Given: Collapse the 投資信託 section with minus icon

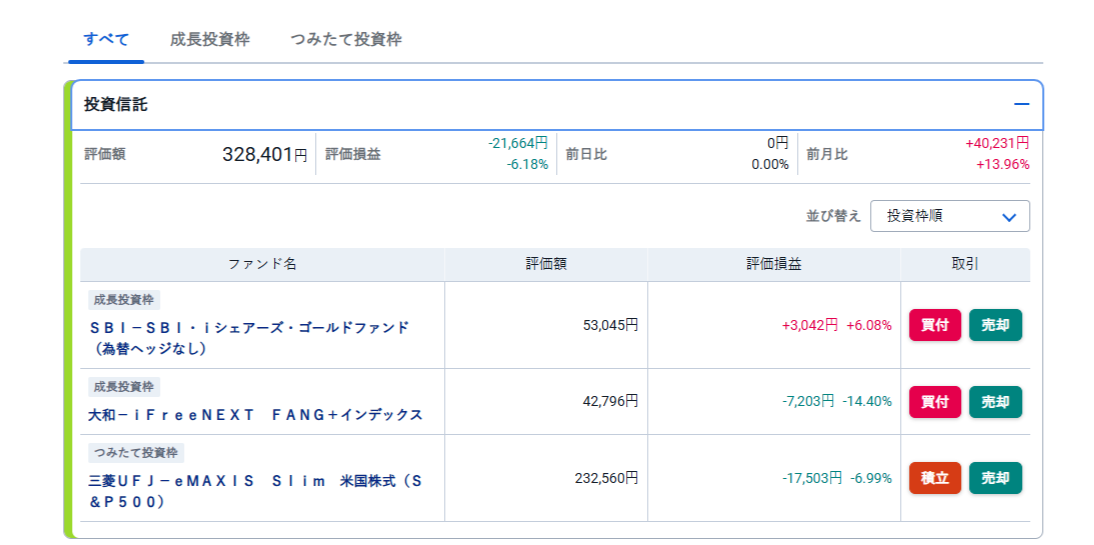Looking at the screenshot, I should tap(1021, 104).
